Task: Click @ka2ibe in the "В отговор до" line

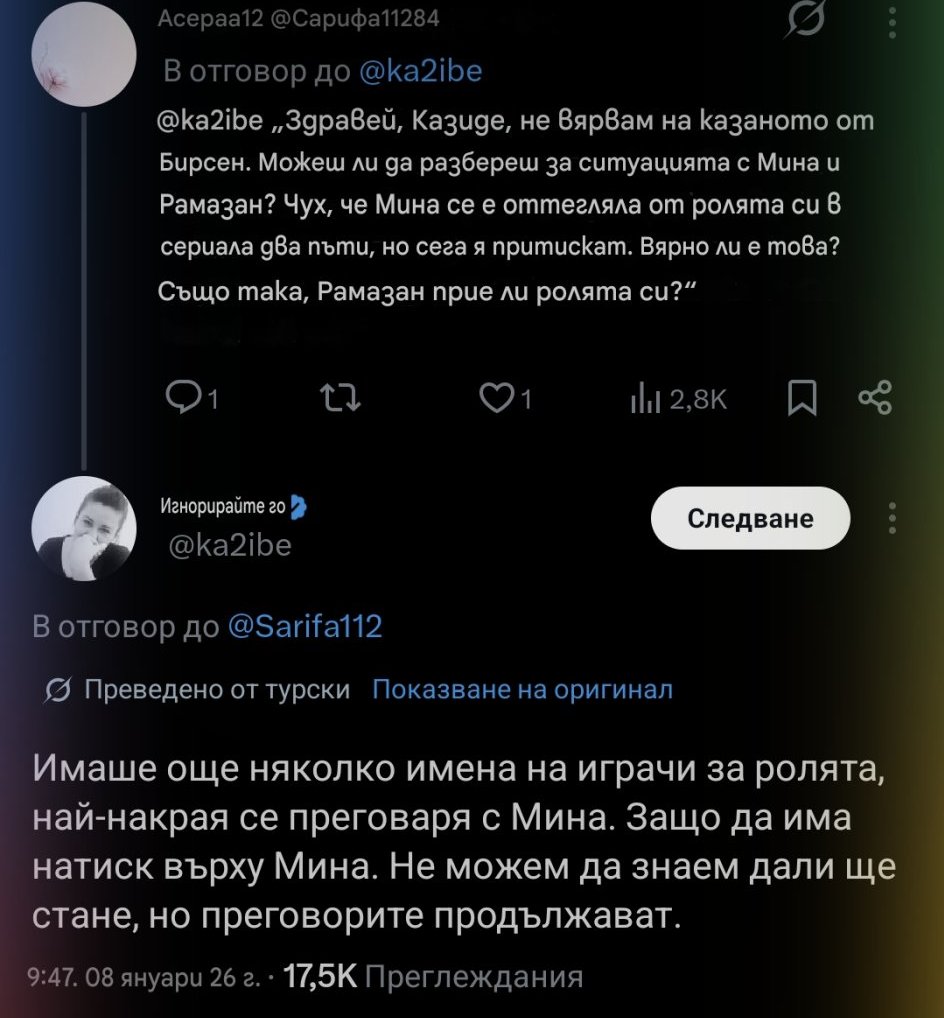Action: click(421, 71)
